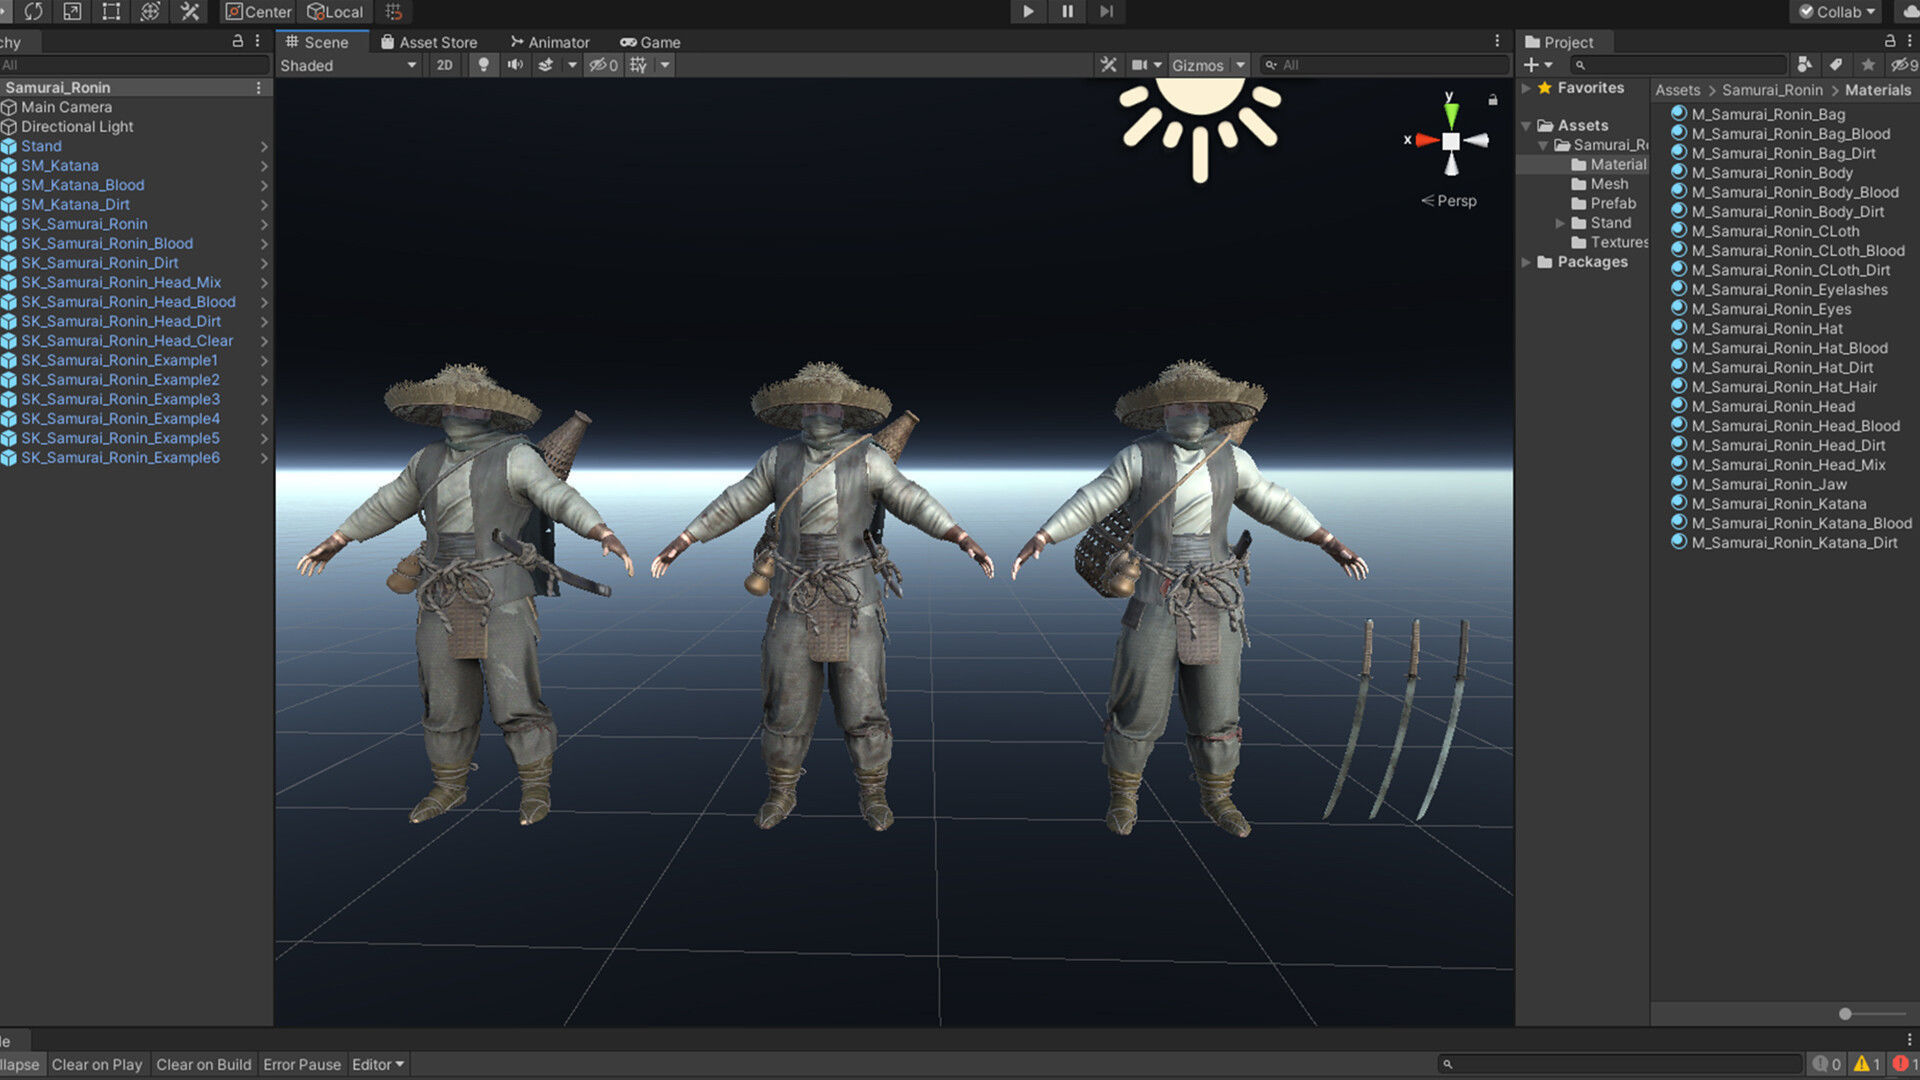Toggle pivot handle position Center
The image size is (1920, 1080).
[x=258, y=11]
